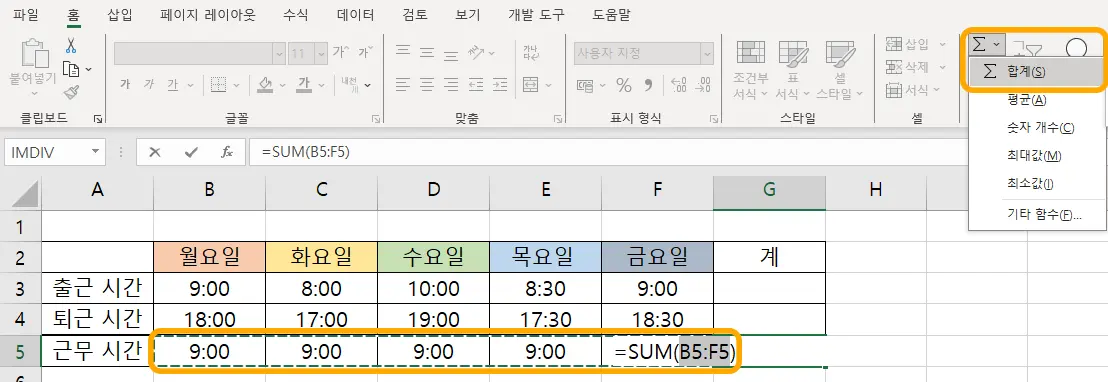Click the middle align icon

pyautogui.click(x=427, y=51)
